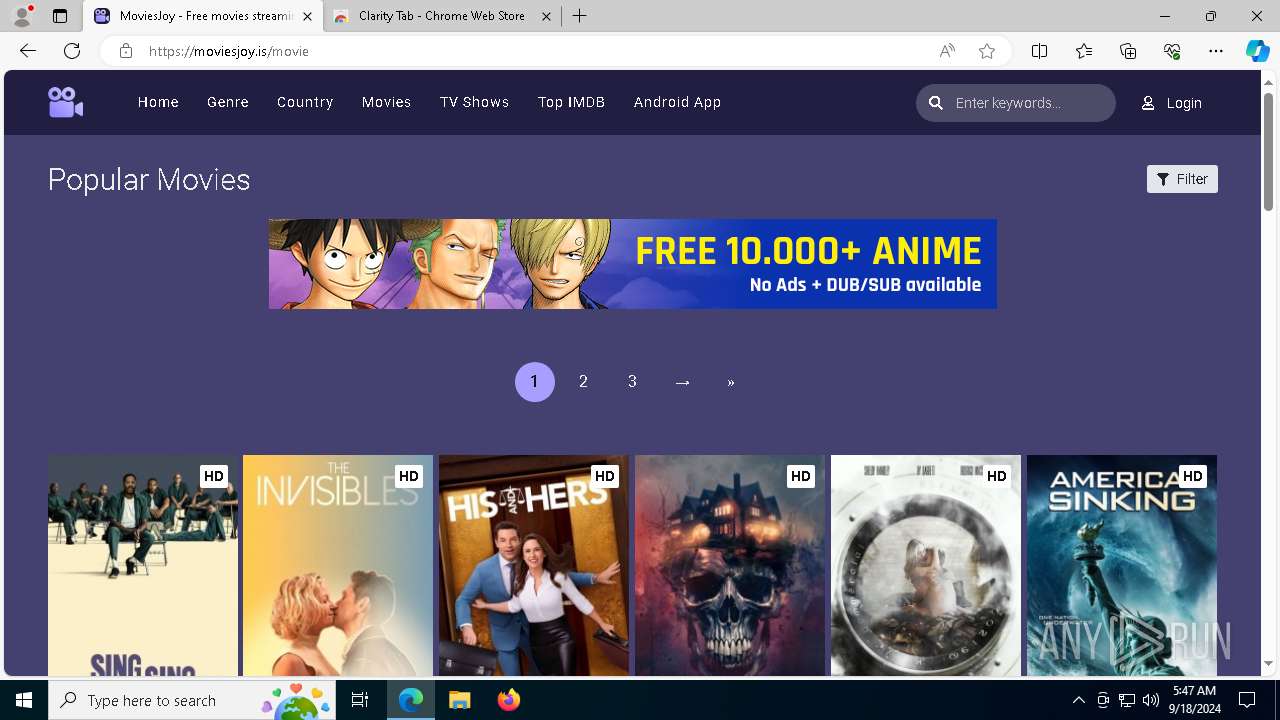Open Browser essentials icon
The image size is (1280, 720).
[x=1172, y=51]
